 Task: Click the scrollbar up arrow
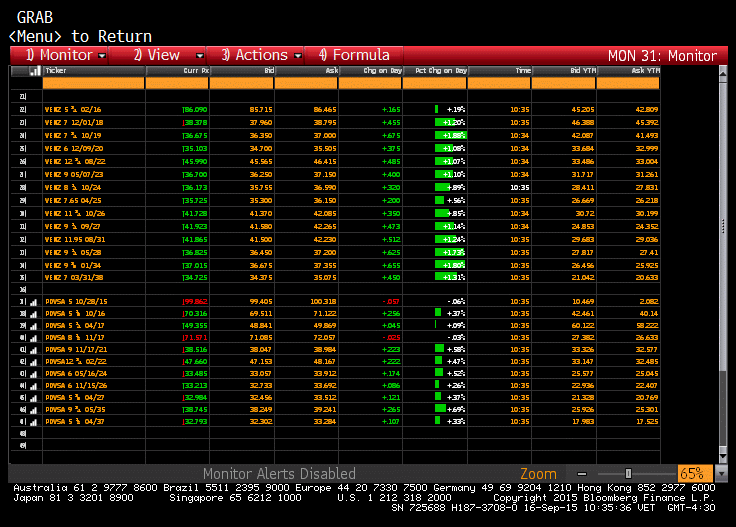[723, 73]
